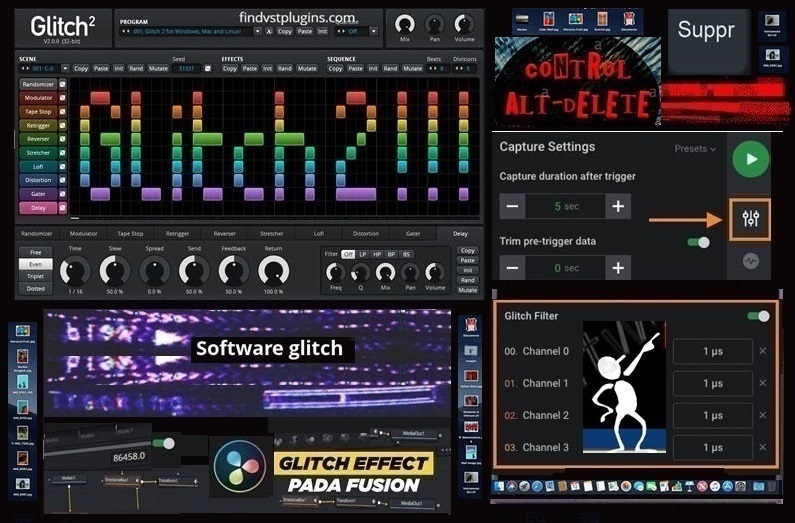Viewport: 795px width, 523px height.
Task: Open the Off dropdown in Program bar
Action: (374, 31)
